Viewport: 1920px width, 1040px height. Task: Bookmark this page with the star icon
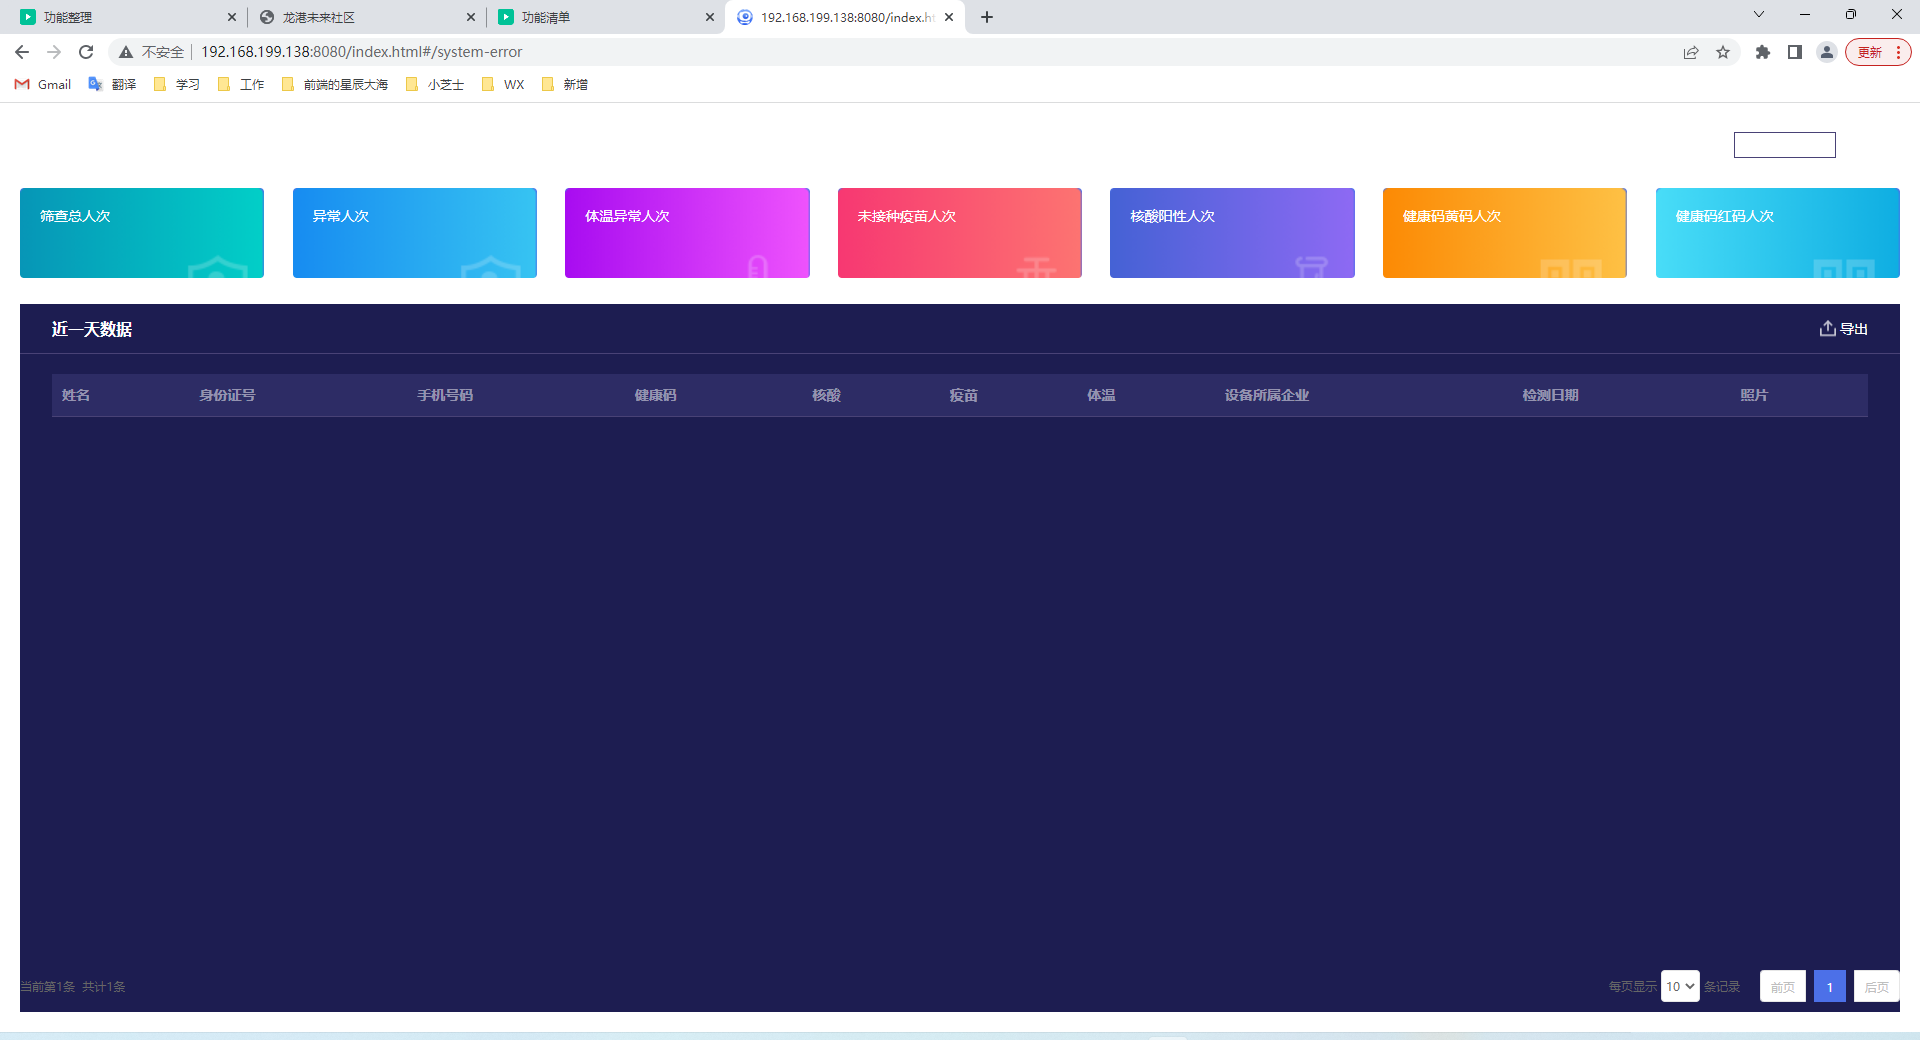pyautogui.click(x=1723, y=52)
